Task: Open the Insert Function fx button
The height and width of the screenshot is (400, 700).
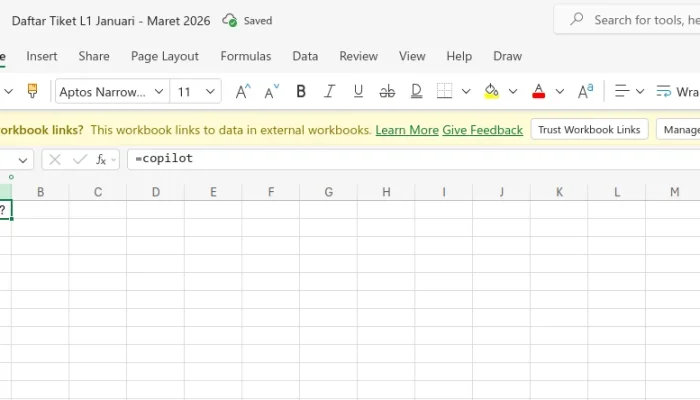Action: (101, 159)
